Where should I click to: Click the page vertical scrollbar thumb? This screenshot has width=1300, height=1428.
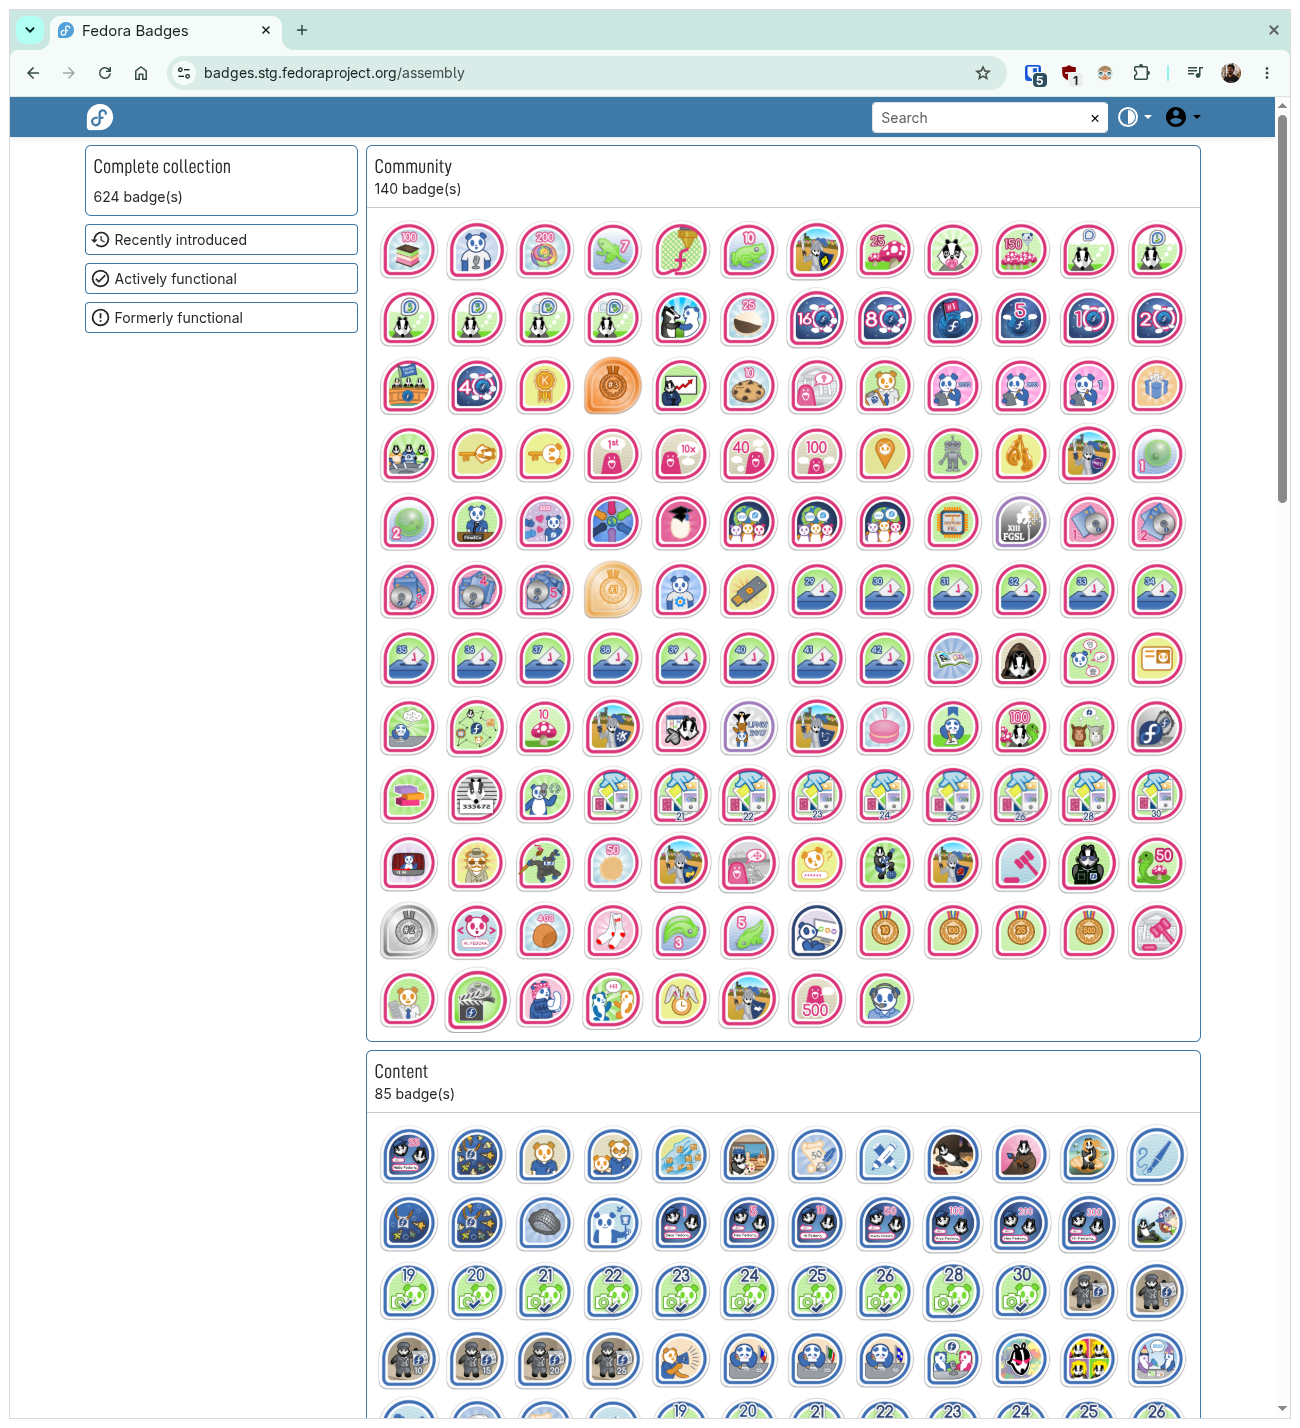tap(1282, 310)
